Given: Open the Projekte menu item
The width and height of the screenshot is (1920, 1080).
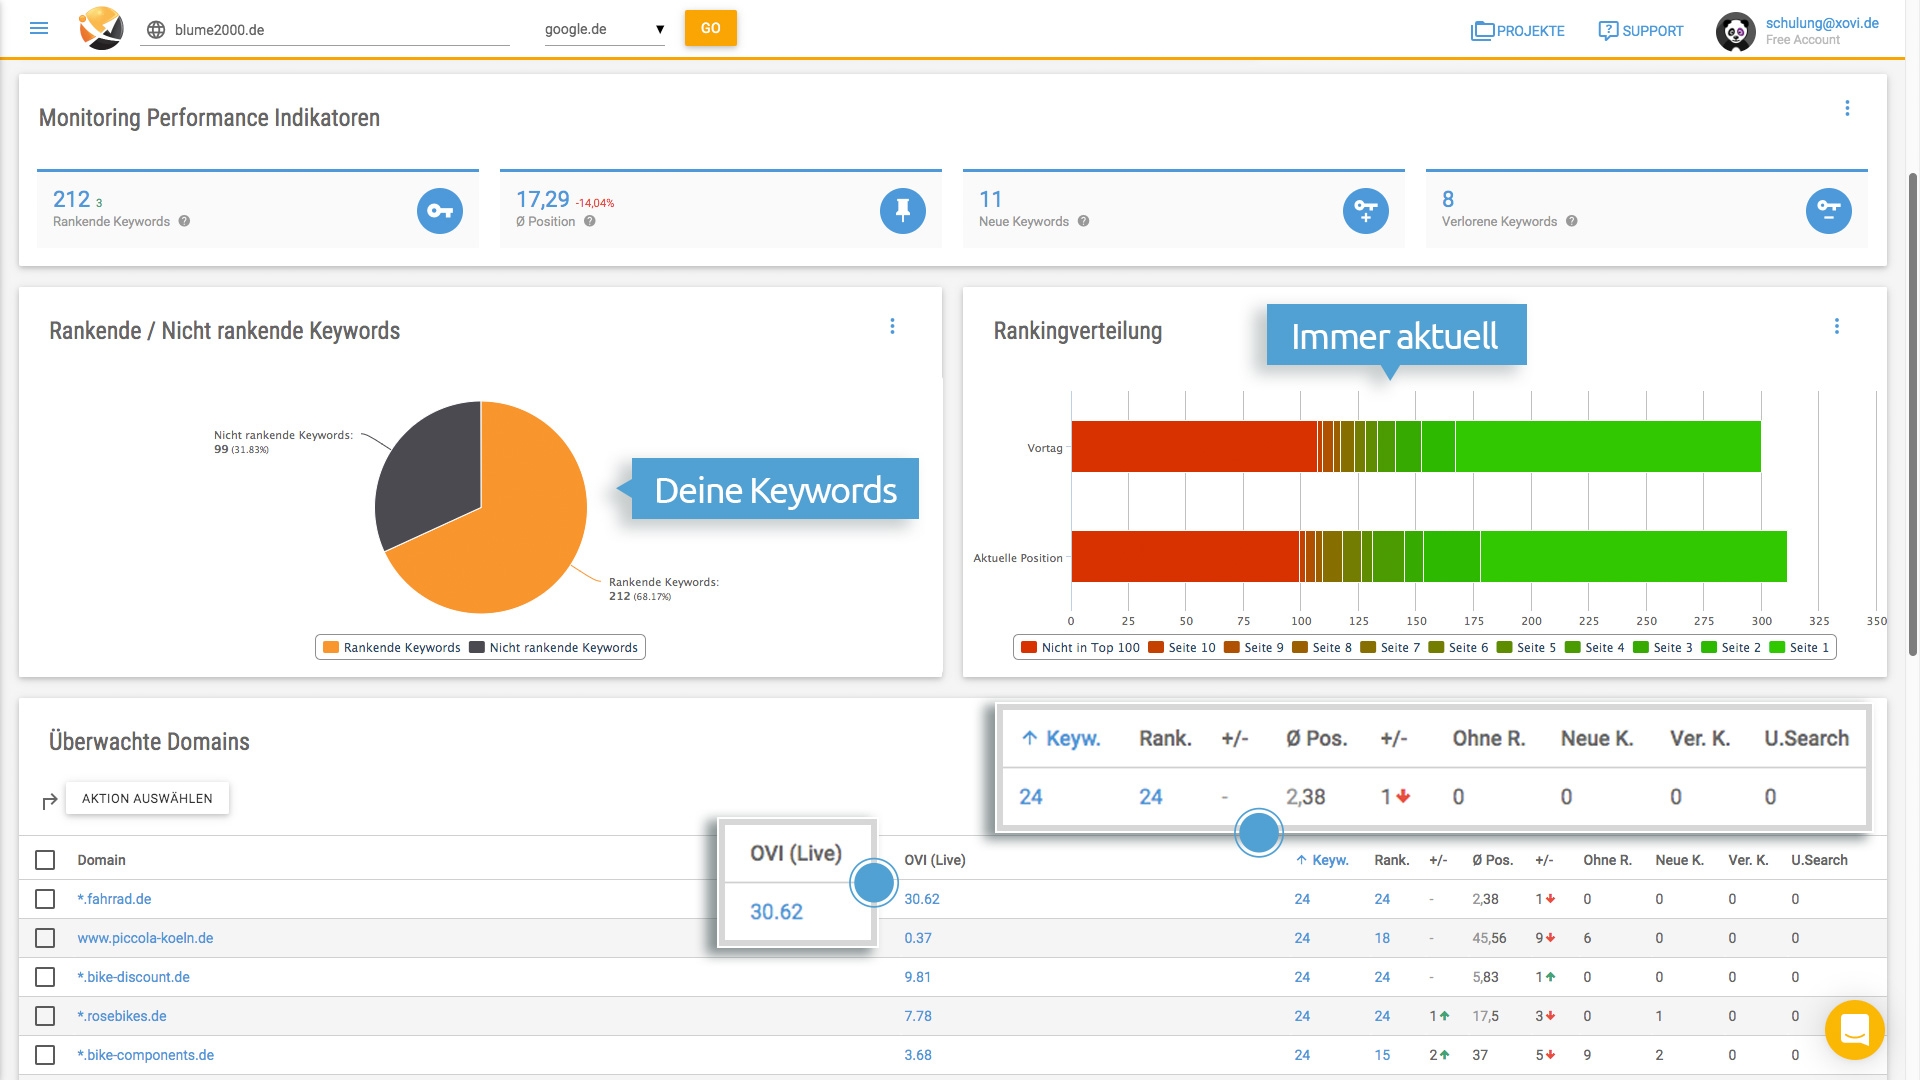Looking at the screenshot, I should click(1517, 31).
